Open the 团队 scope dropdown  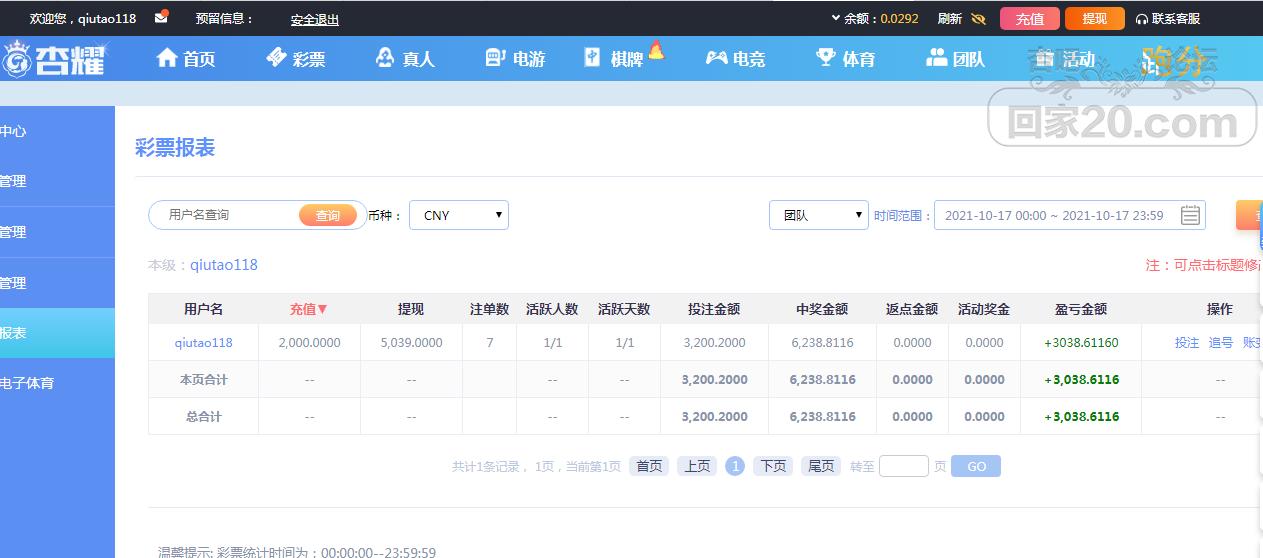(x=819, y=215)
